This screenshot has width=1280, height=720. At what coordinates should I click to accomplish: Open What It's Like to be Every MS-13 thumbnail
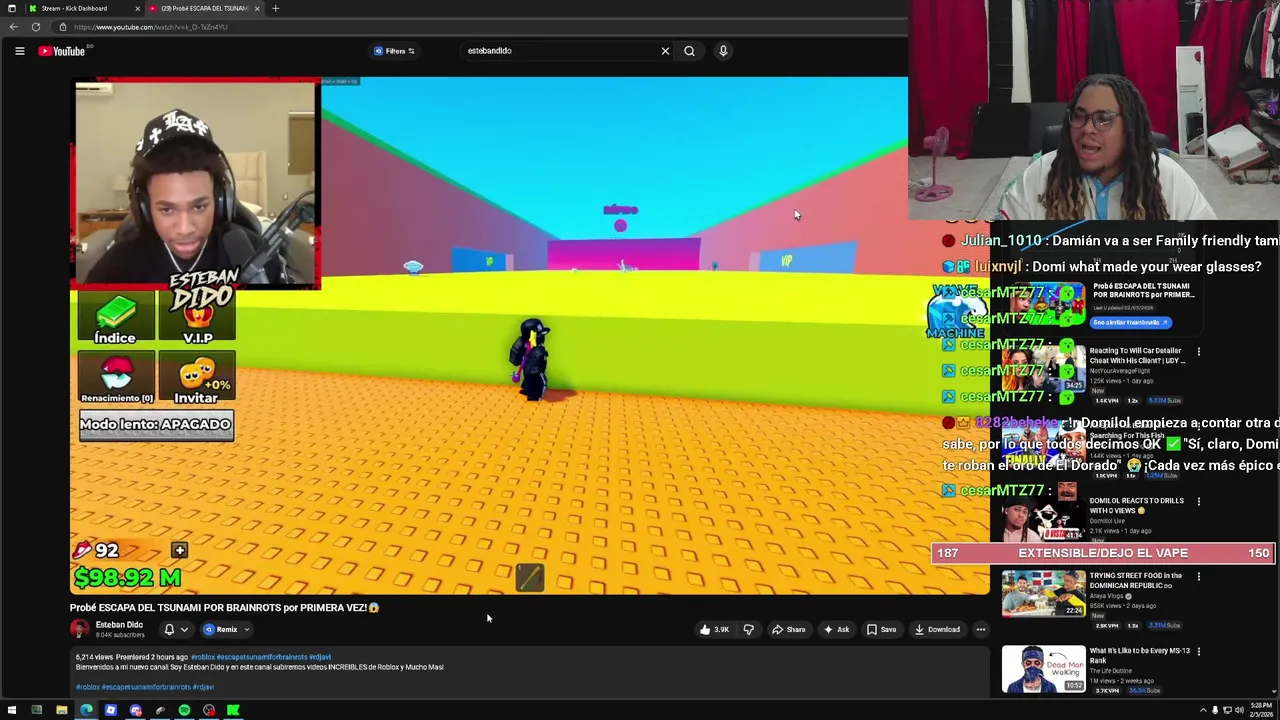click(1043, 668)
